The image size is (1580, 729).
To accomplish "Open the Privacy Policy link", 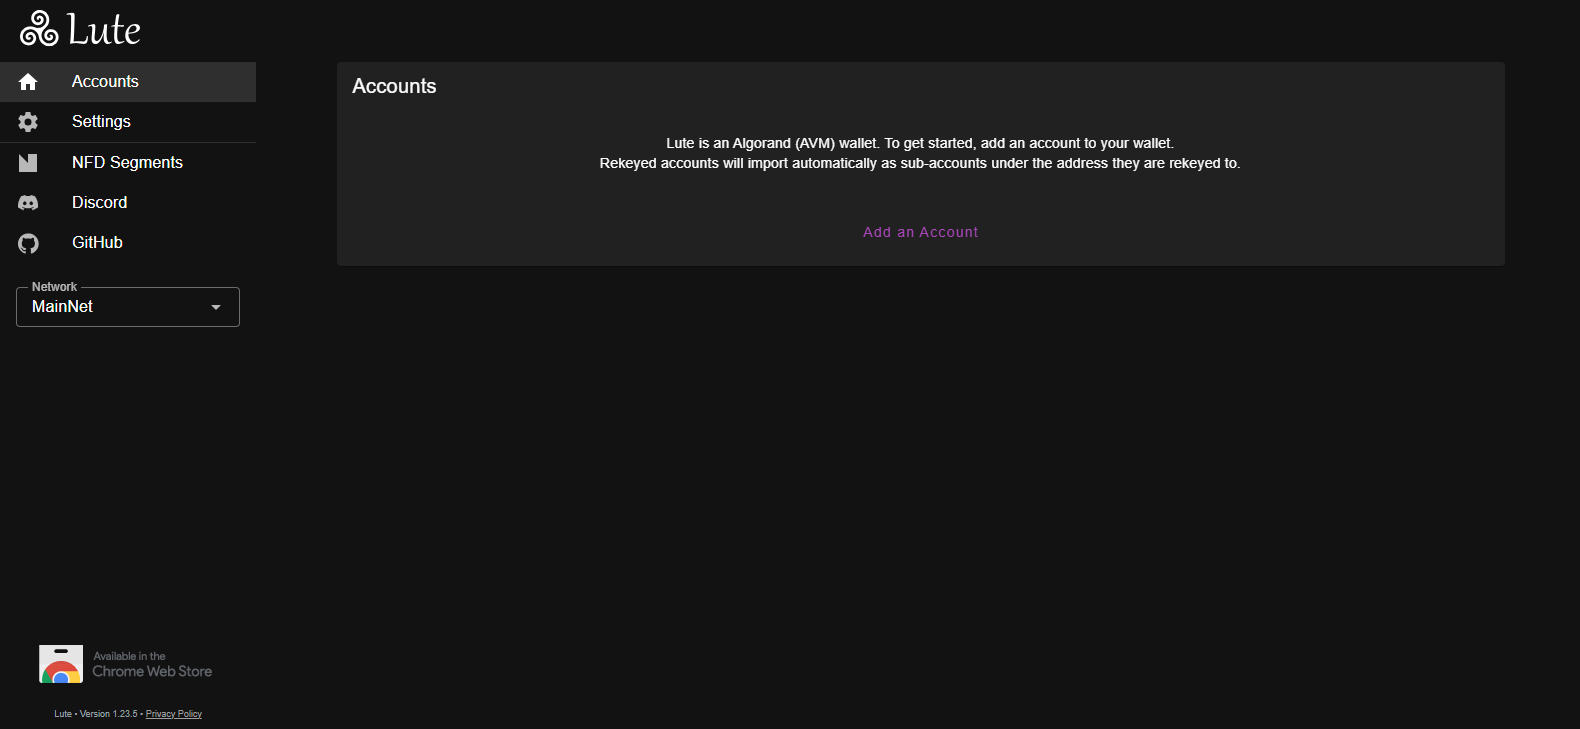I will 174,714.
